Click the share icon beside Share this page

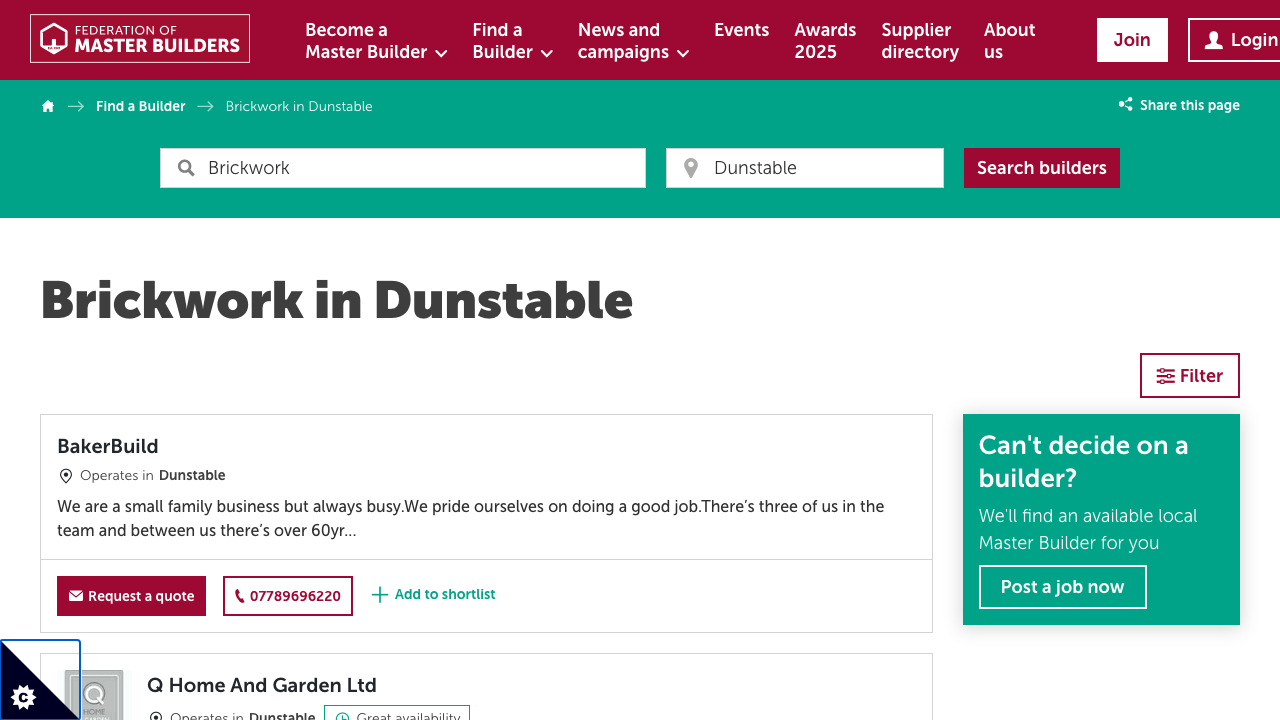click(x=1125, y=105)
